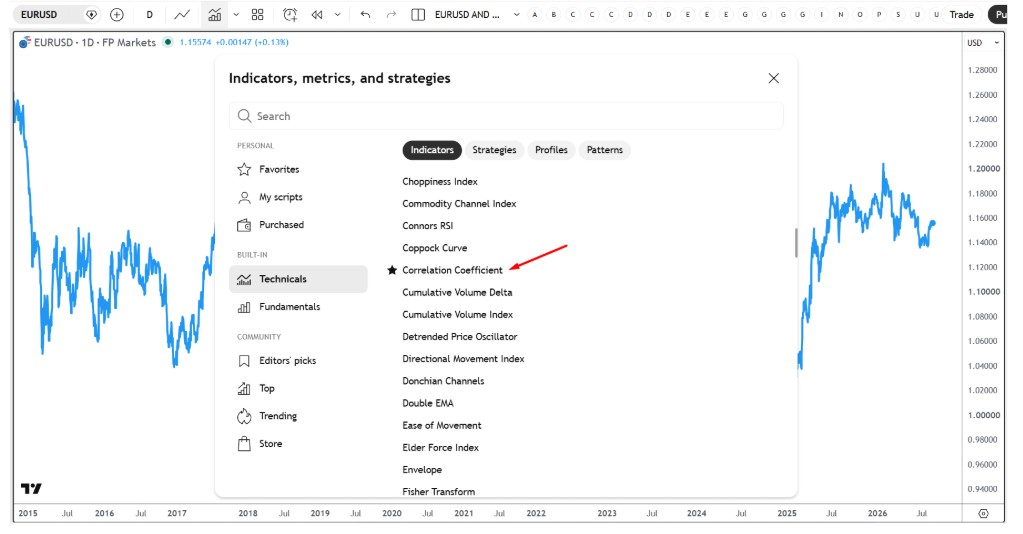The image size is (1023, 534).
Task: Click the quick-access circle labeled O
Action: tap(860, 14)
